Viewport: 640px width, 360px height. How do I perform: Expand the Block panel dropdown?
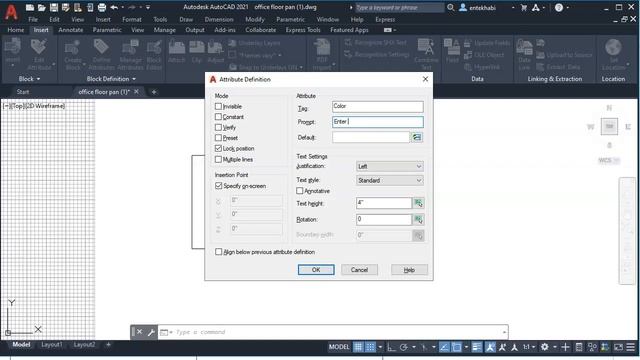[29, 79]
